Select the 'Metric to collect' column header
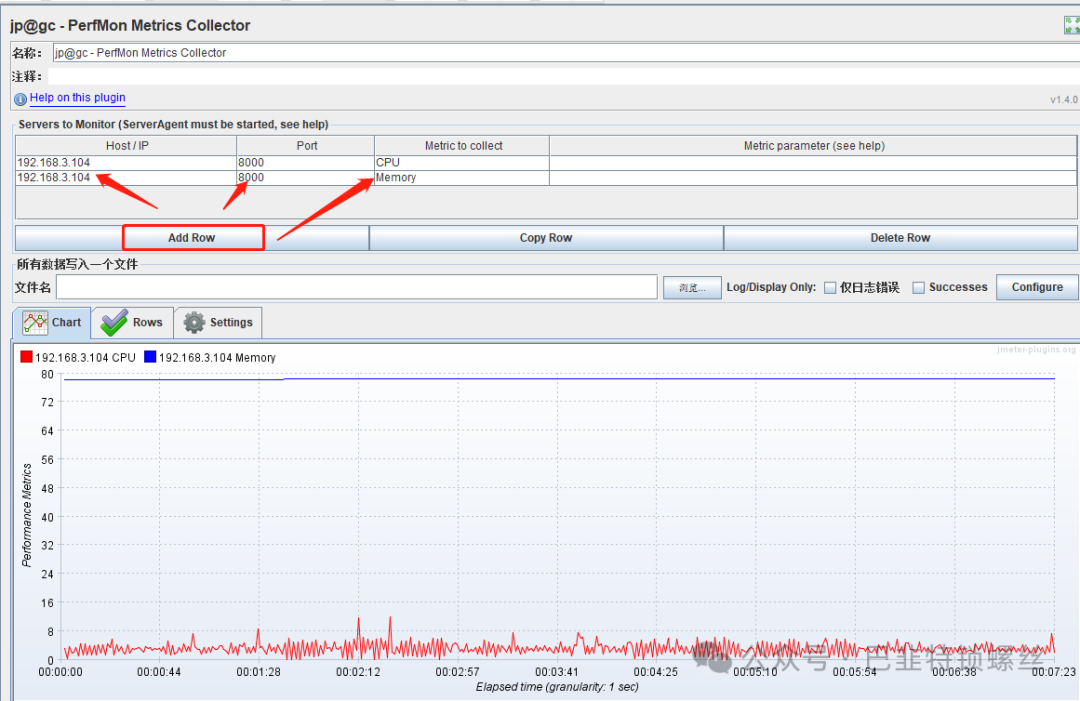The height and width of the screenshot is (701, 1080). click(462, 145)
